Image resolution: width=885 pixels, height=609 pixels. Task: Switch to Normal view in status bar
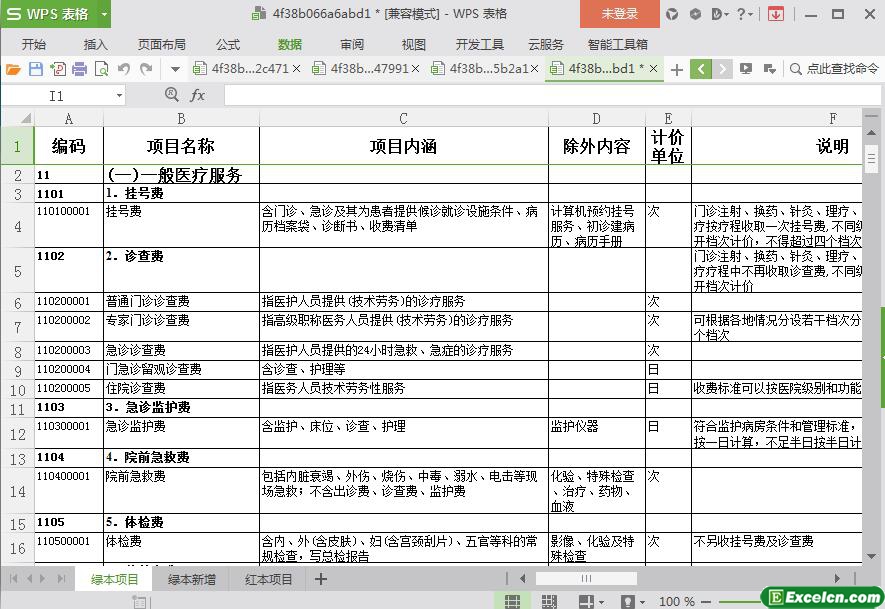pos(512,601)
